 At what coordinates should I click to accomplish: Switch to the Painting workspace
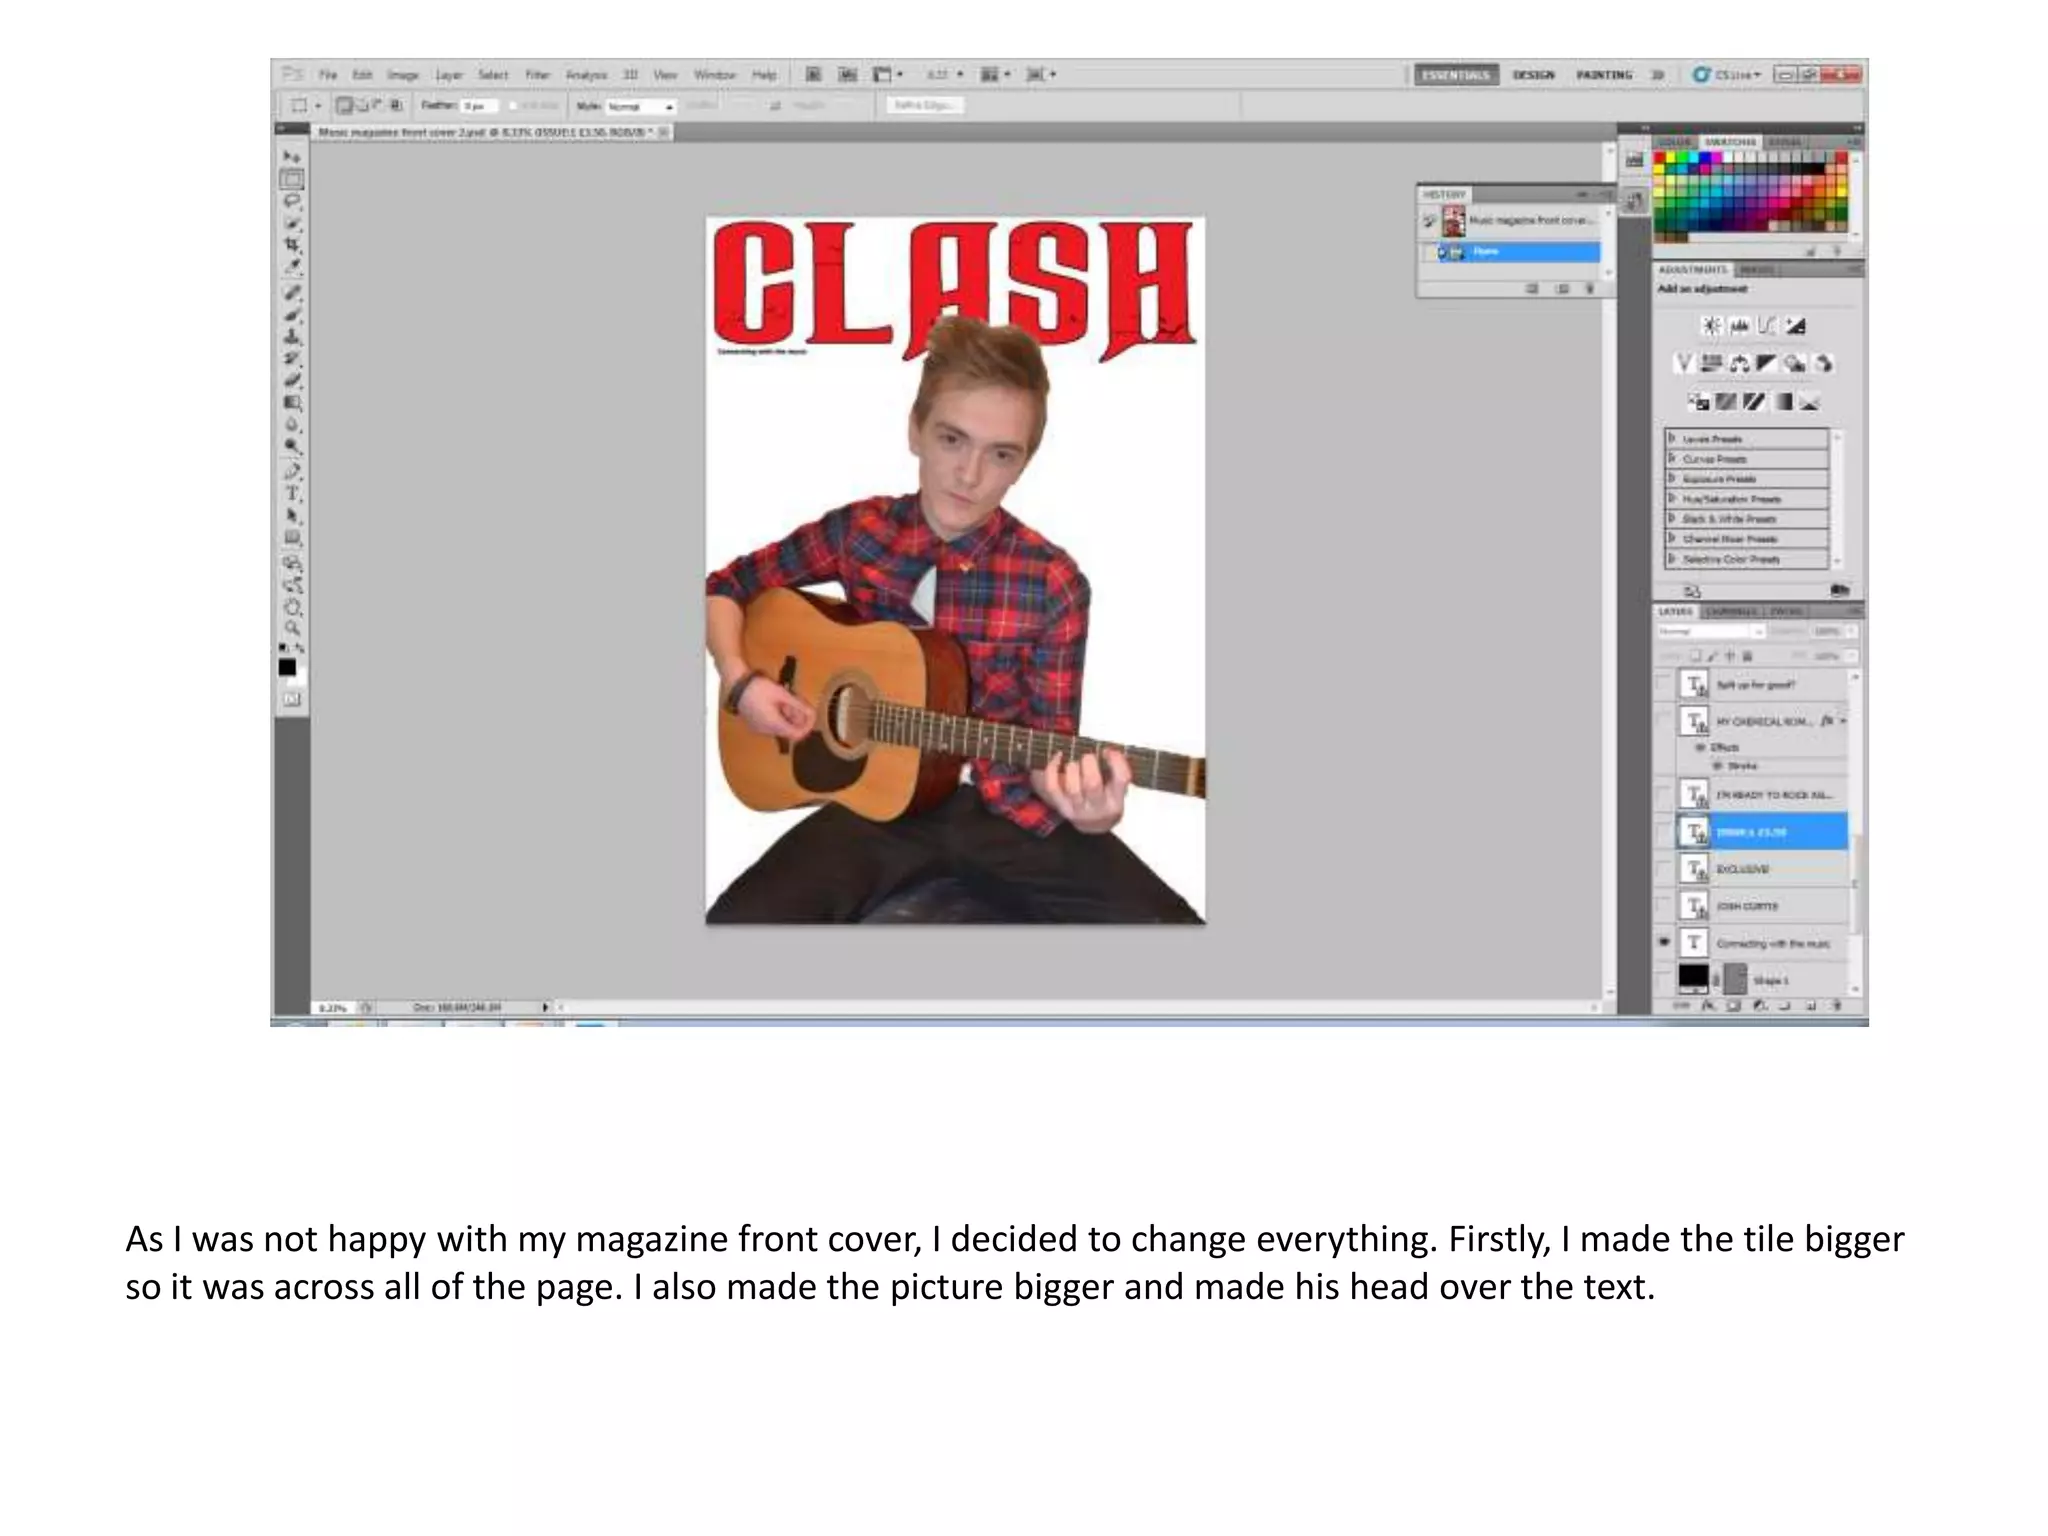pos(1604,75)
